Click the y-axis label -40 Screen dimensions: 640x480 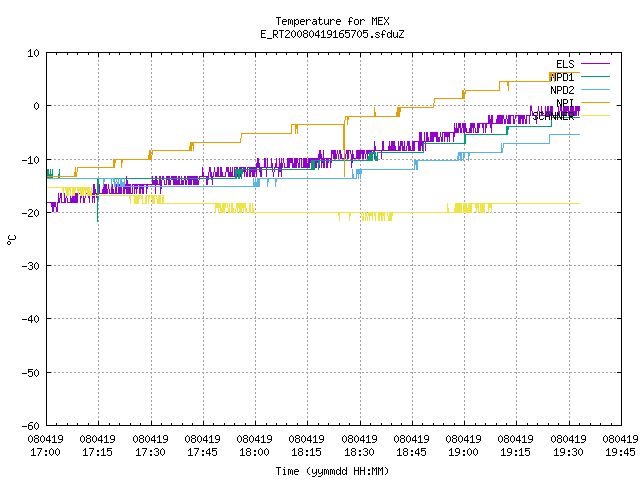click(31, 319)
